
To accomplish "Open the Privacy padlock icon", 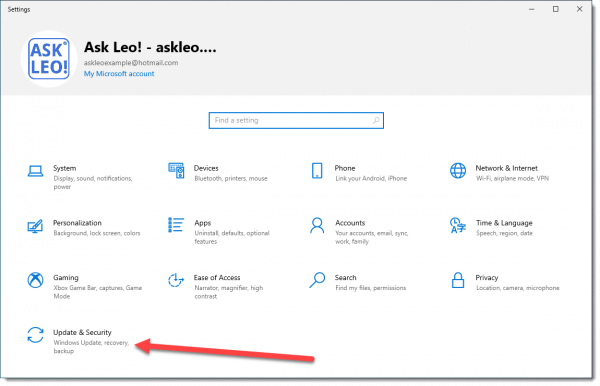I will pos(458,280).
